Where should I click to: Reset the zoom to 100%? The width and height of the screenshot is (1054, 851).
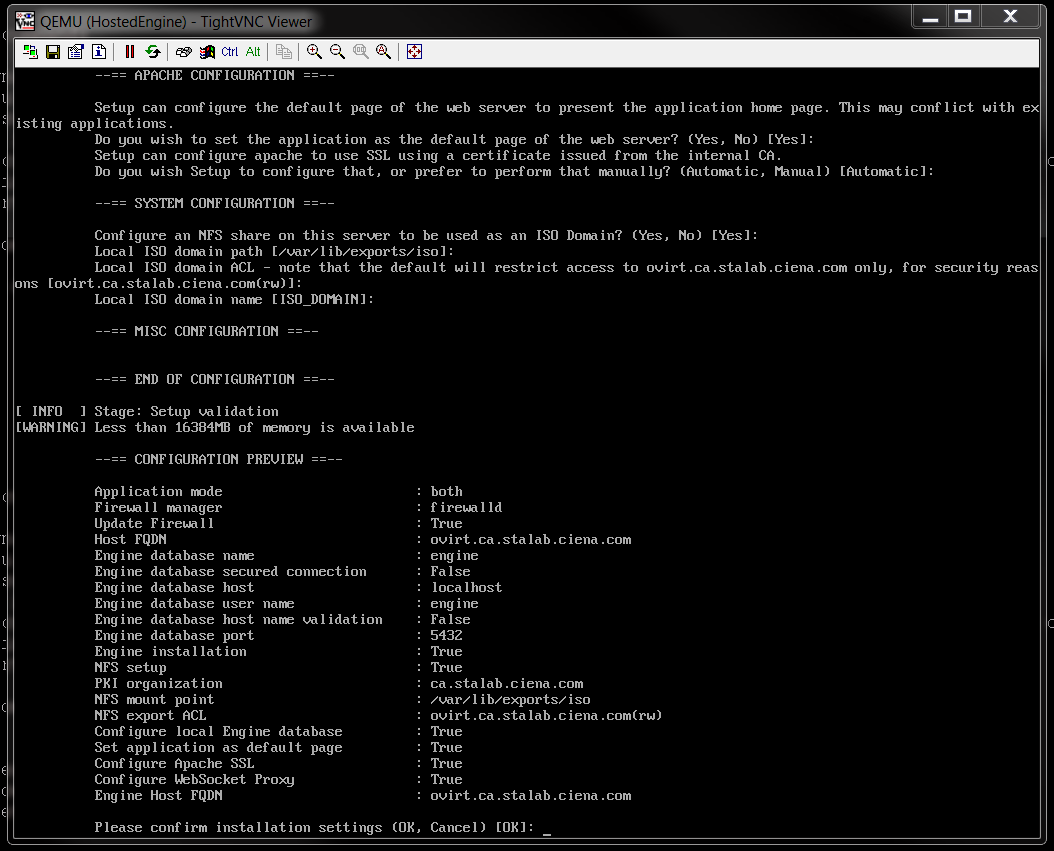(360, 52)
